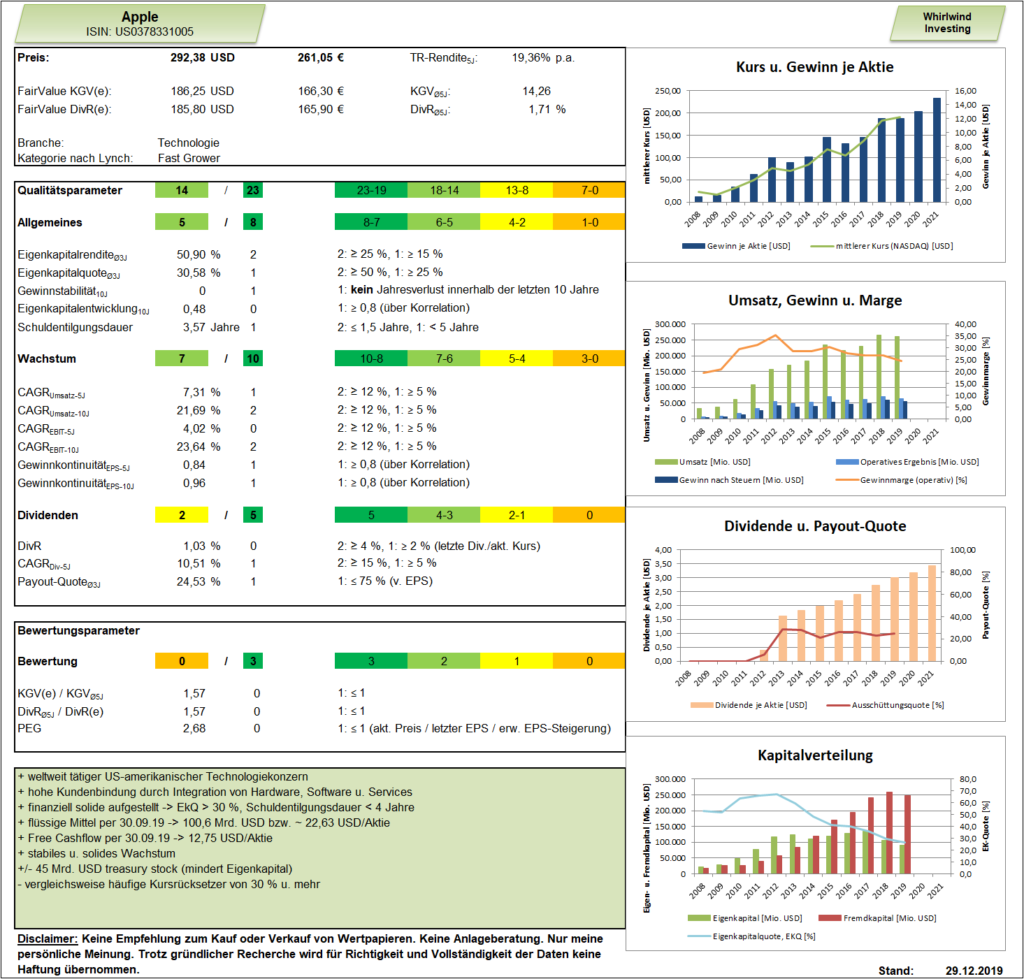Click the Stand date 29.12.2019
This screenshot has width=1024, height=979.
point(974,971)
